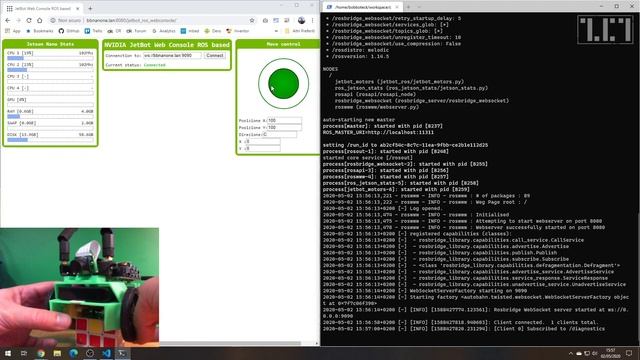Open a new Chrome tab
This screenshot has height=360, width=640.
[x=90, y=8]
